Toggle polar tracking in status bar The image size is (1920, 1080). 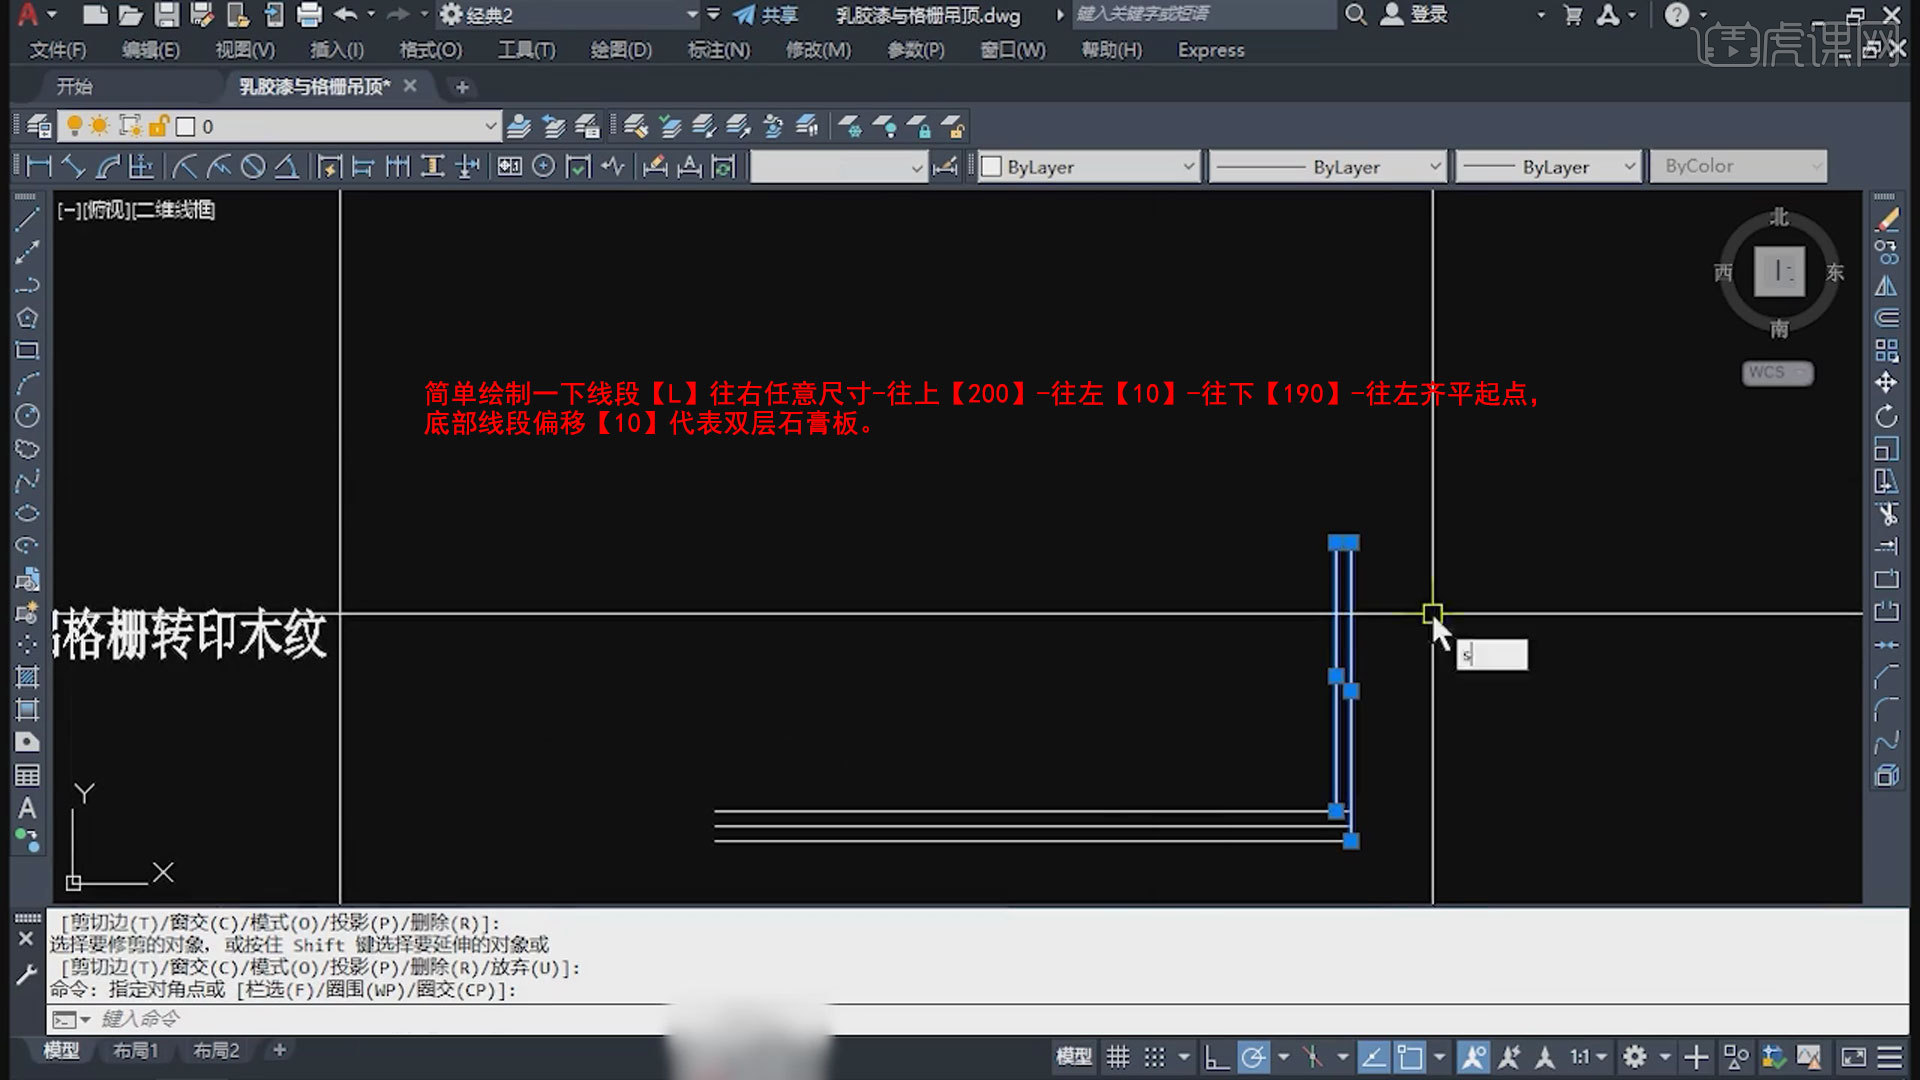coord(1252,1057)
